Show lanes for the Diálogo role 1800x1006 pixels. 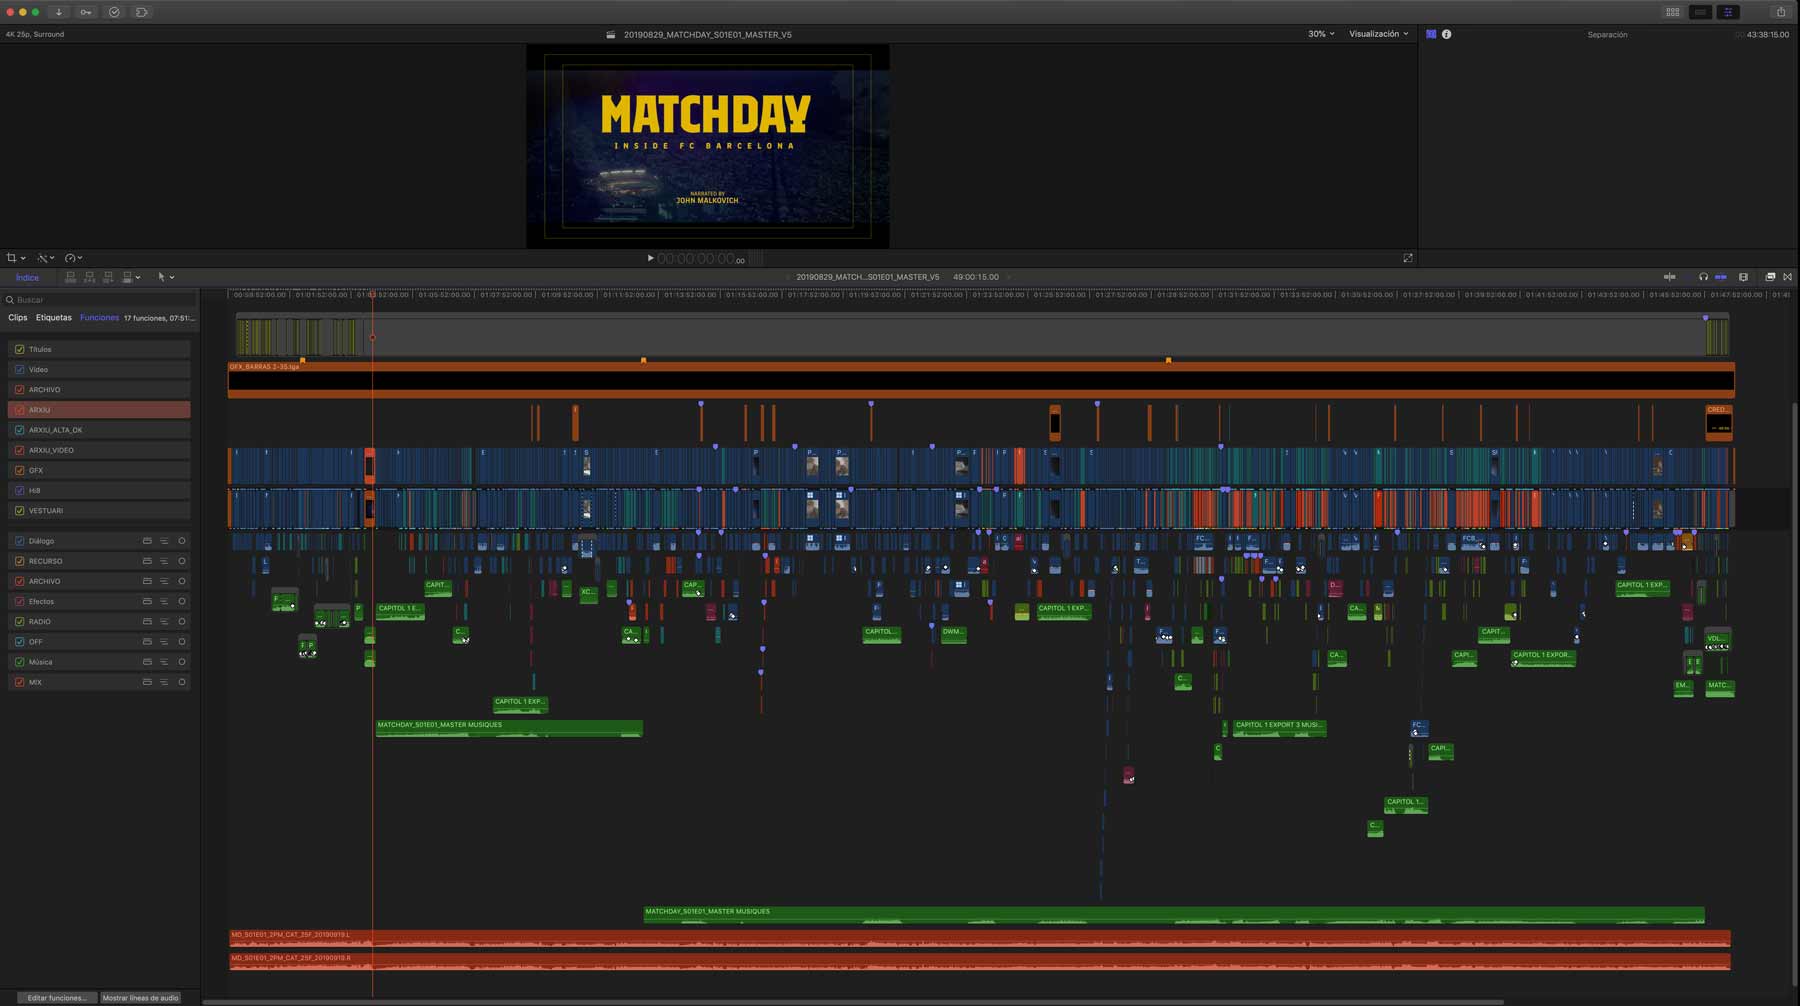point(164,541)
